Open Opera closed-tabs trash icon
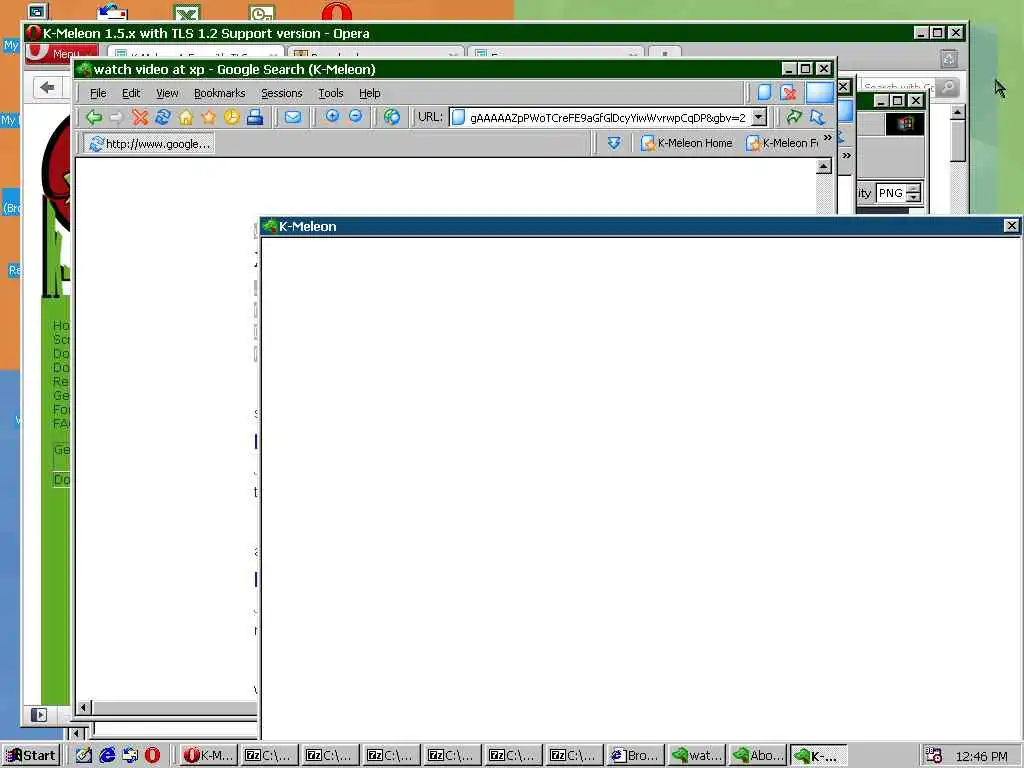1024x768 pixels. click(949, 59)
